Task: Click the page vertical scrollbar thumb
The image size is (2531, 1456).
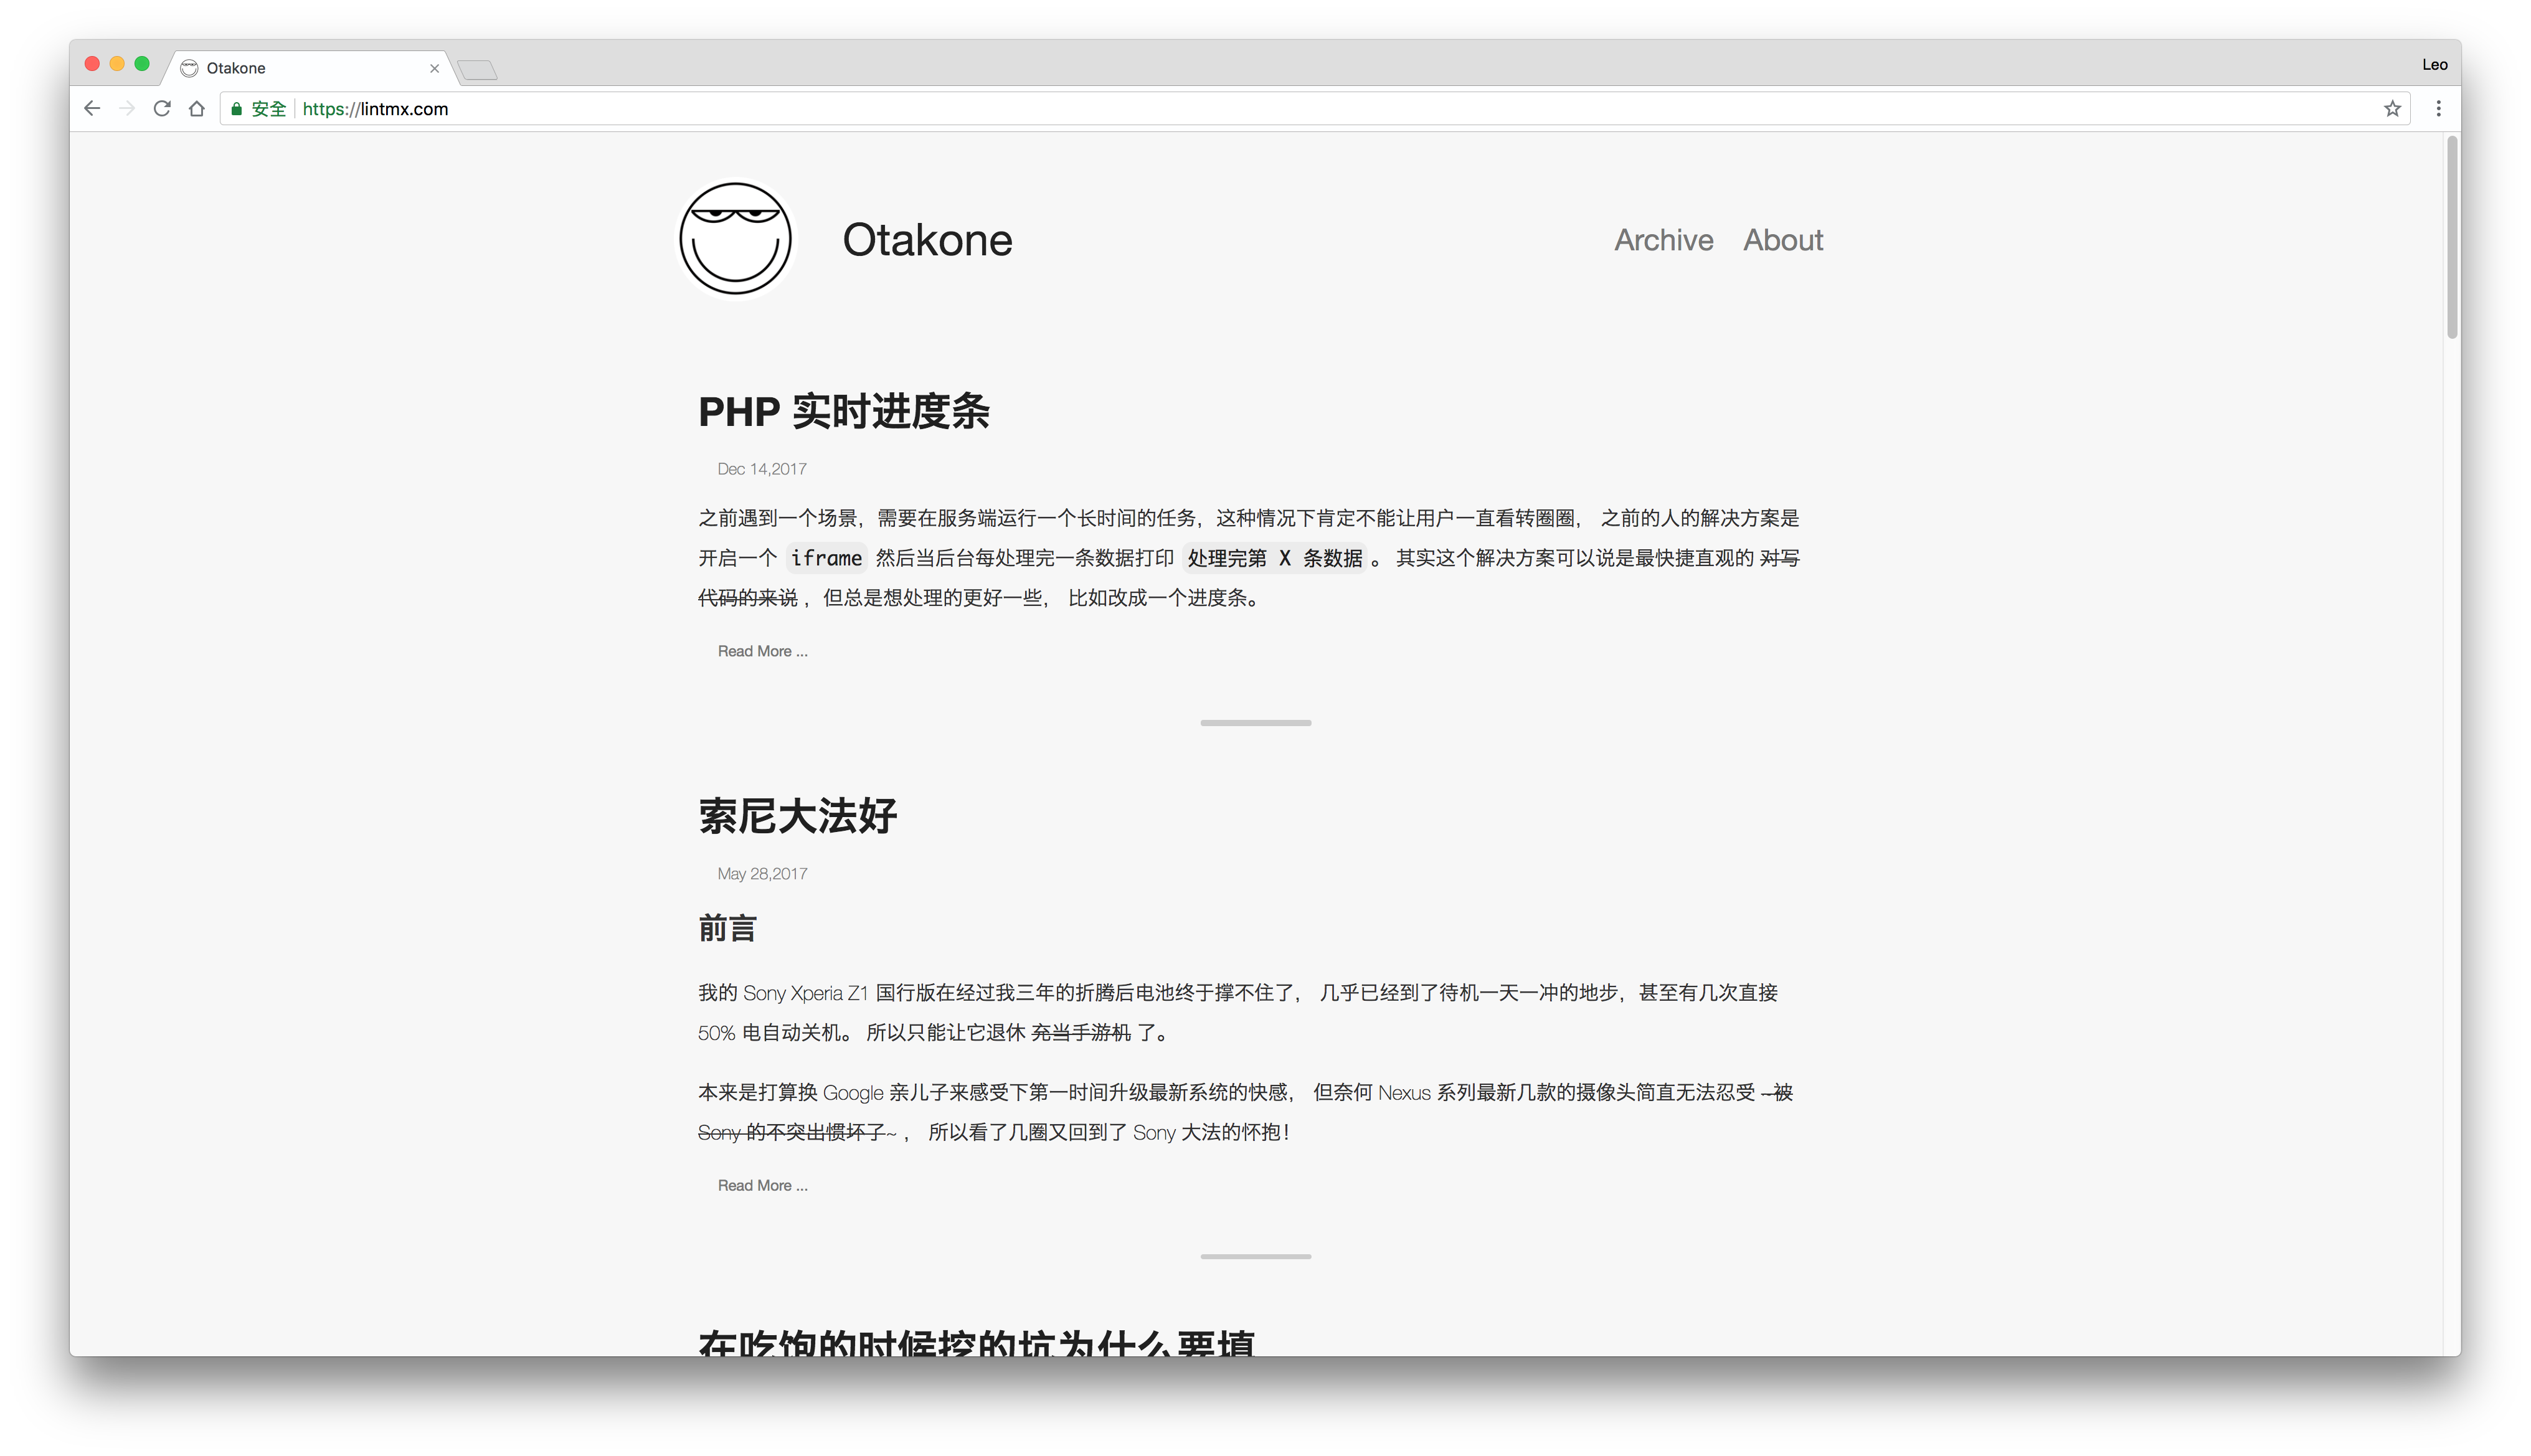Action: click(x=2451, y=238)
